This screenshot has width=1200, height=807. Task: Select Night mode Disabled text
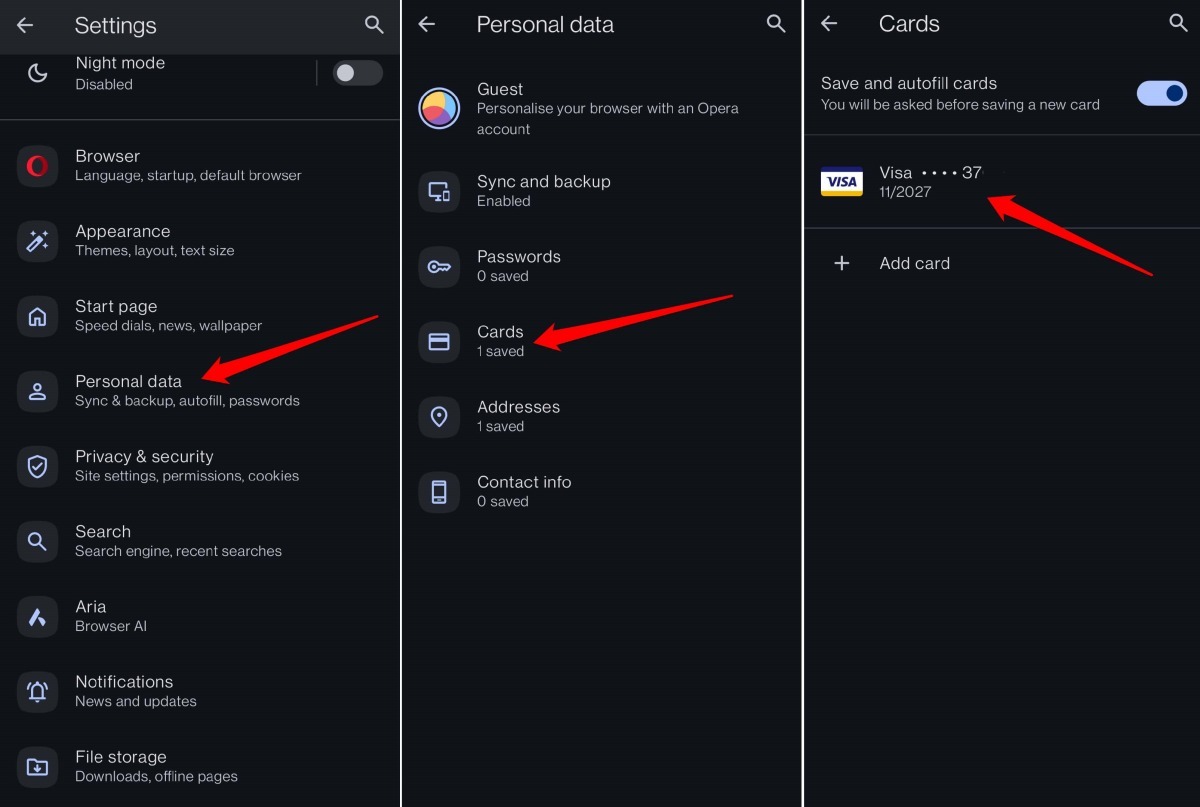click(x=104, y=85)
